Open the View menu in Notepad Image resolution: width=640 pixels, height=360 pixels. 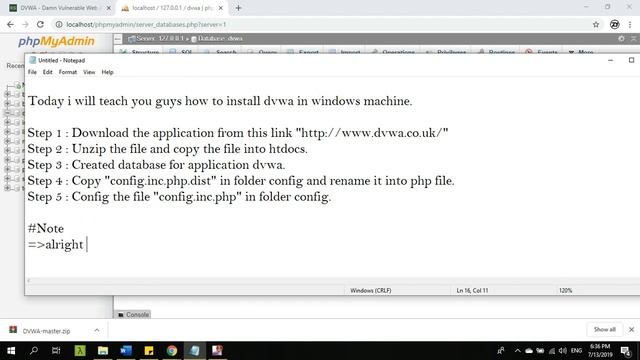tap(89, 72)
